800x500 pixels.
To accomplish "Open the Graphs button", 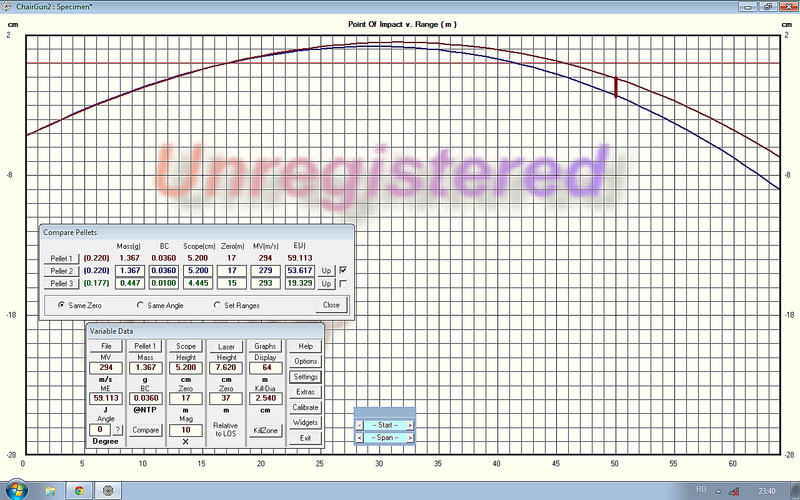I will tap(265, 346).
